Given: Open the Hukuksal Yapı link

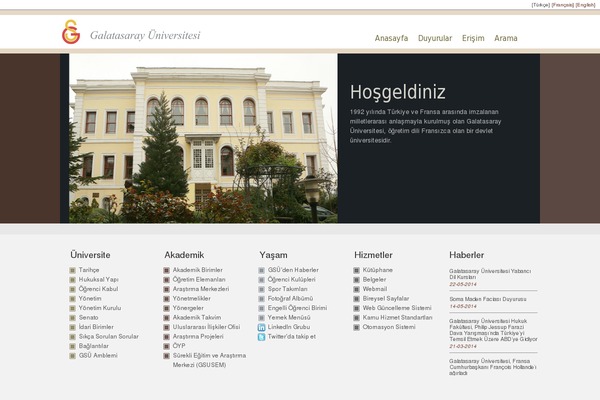Looking at the screenshot, I should pyautogui.click(x=98, y=279).
